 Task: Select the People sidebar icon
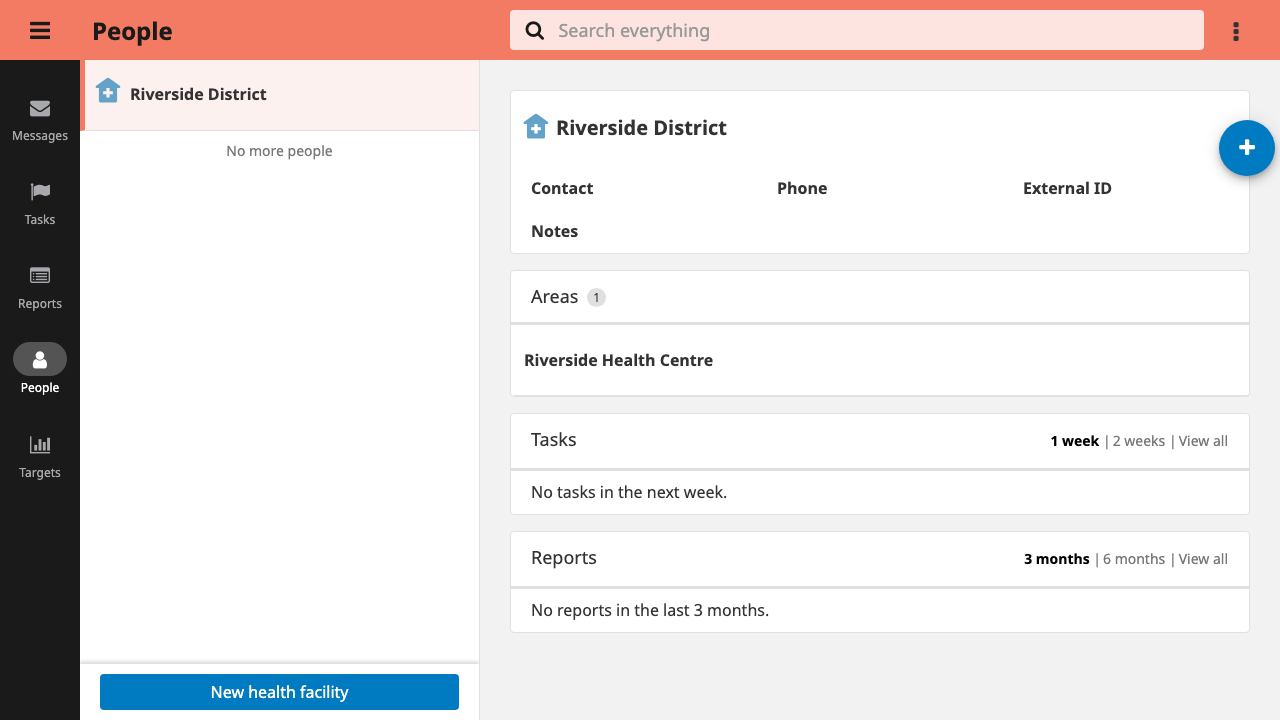pyautogui.click(x=40, y=359)
